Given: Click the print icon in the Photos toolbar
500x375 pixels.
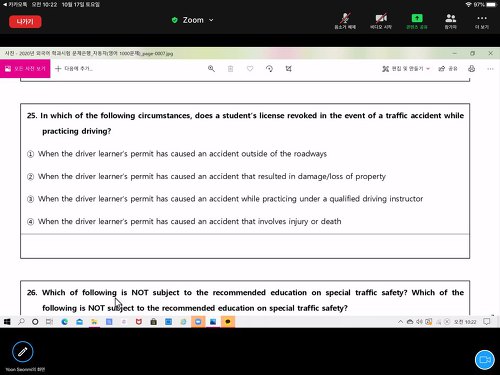Looking at the screenshot, I should [x=471, y=69].
